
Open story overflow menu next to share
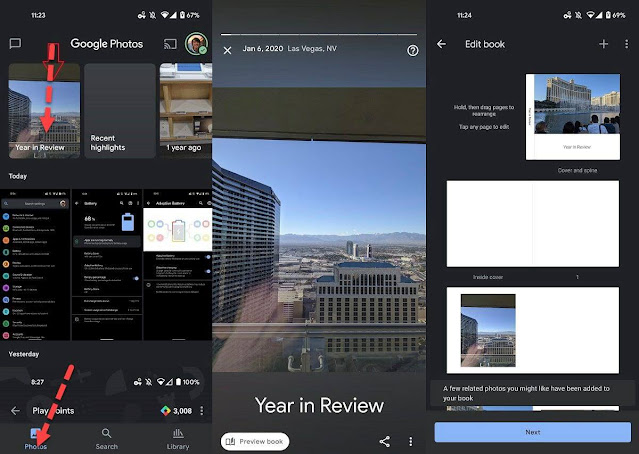(410, 441)
